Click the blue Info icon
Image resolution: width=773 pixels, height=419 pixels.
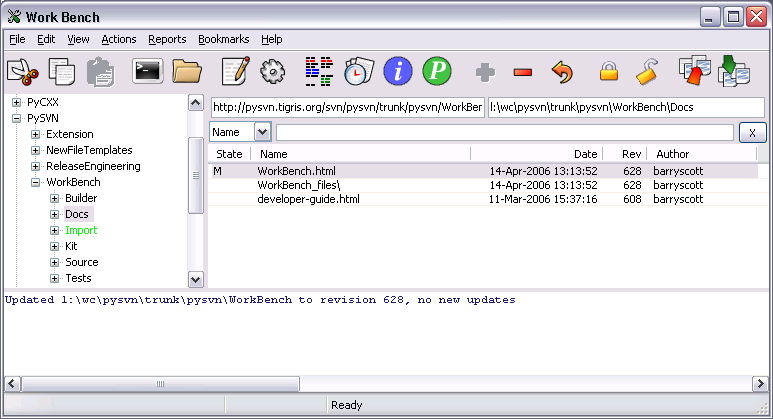point(398,71)
